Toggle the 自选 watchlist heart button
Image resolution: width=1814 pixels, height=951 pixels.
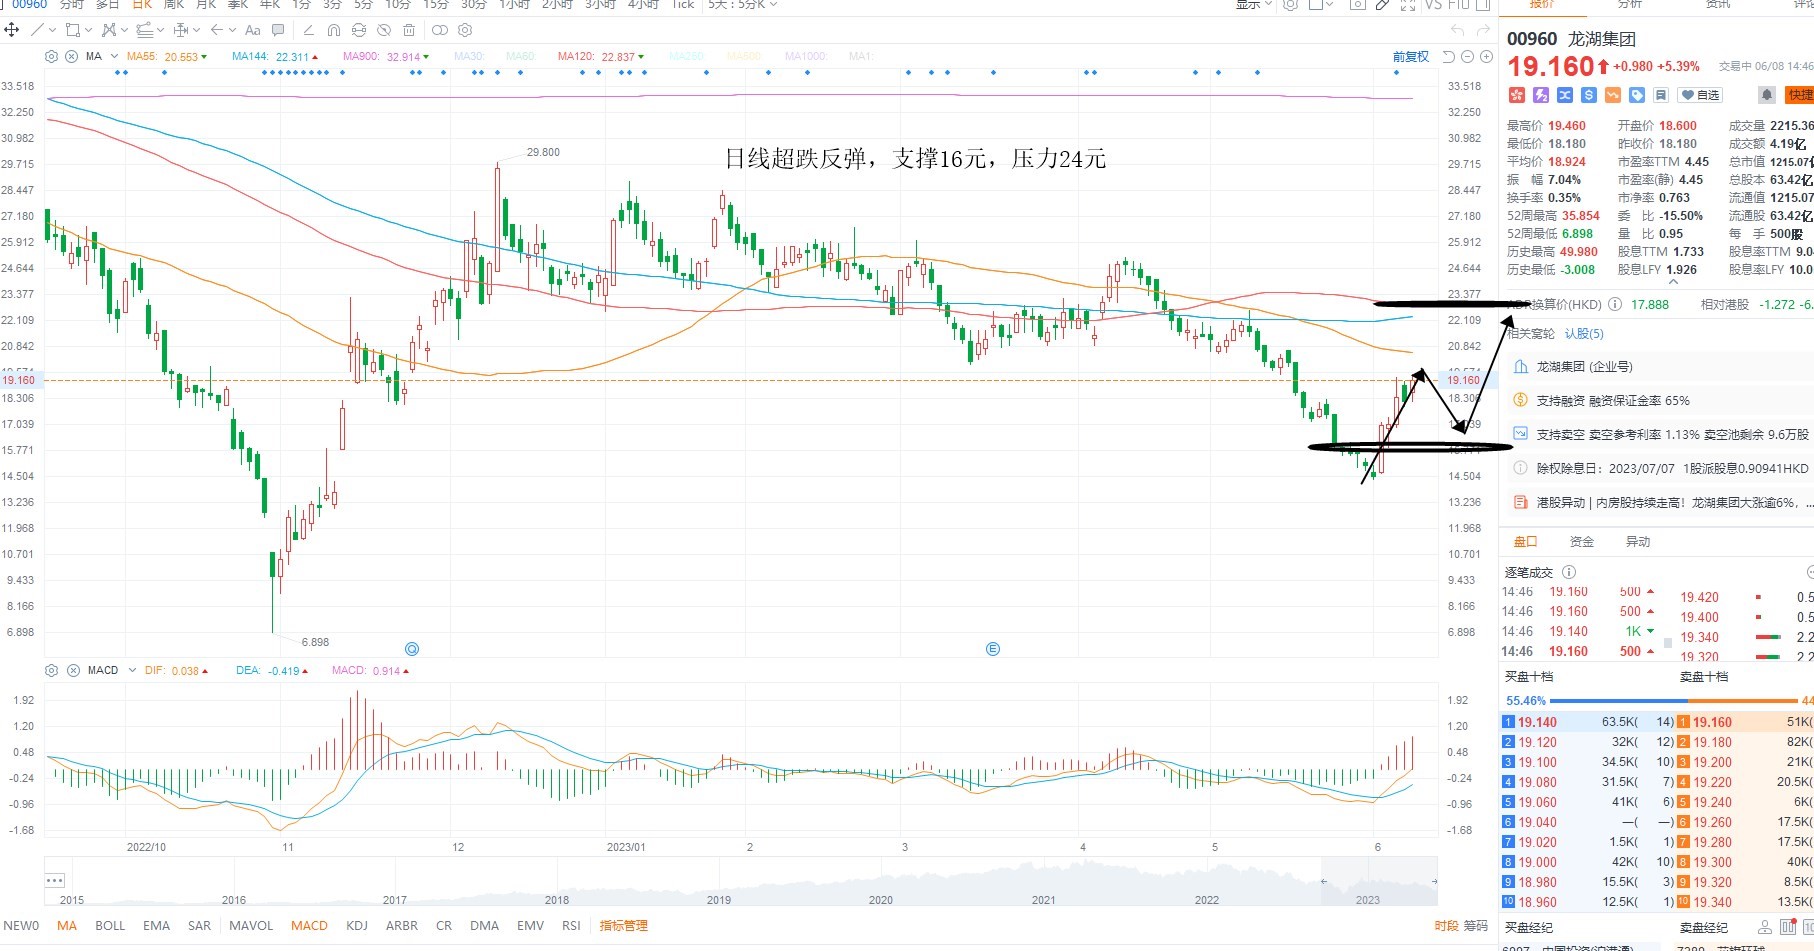point(1700,95)
